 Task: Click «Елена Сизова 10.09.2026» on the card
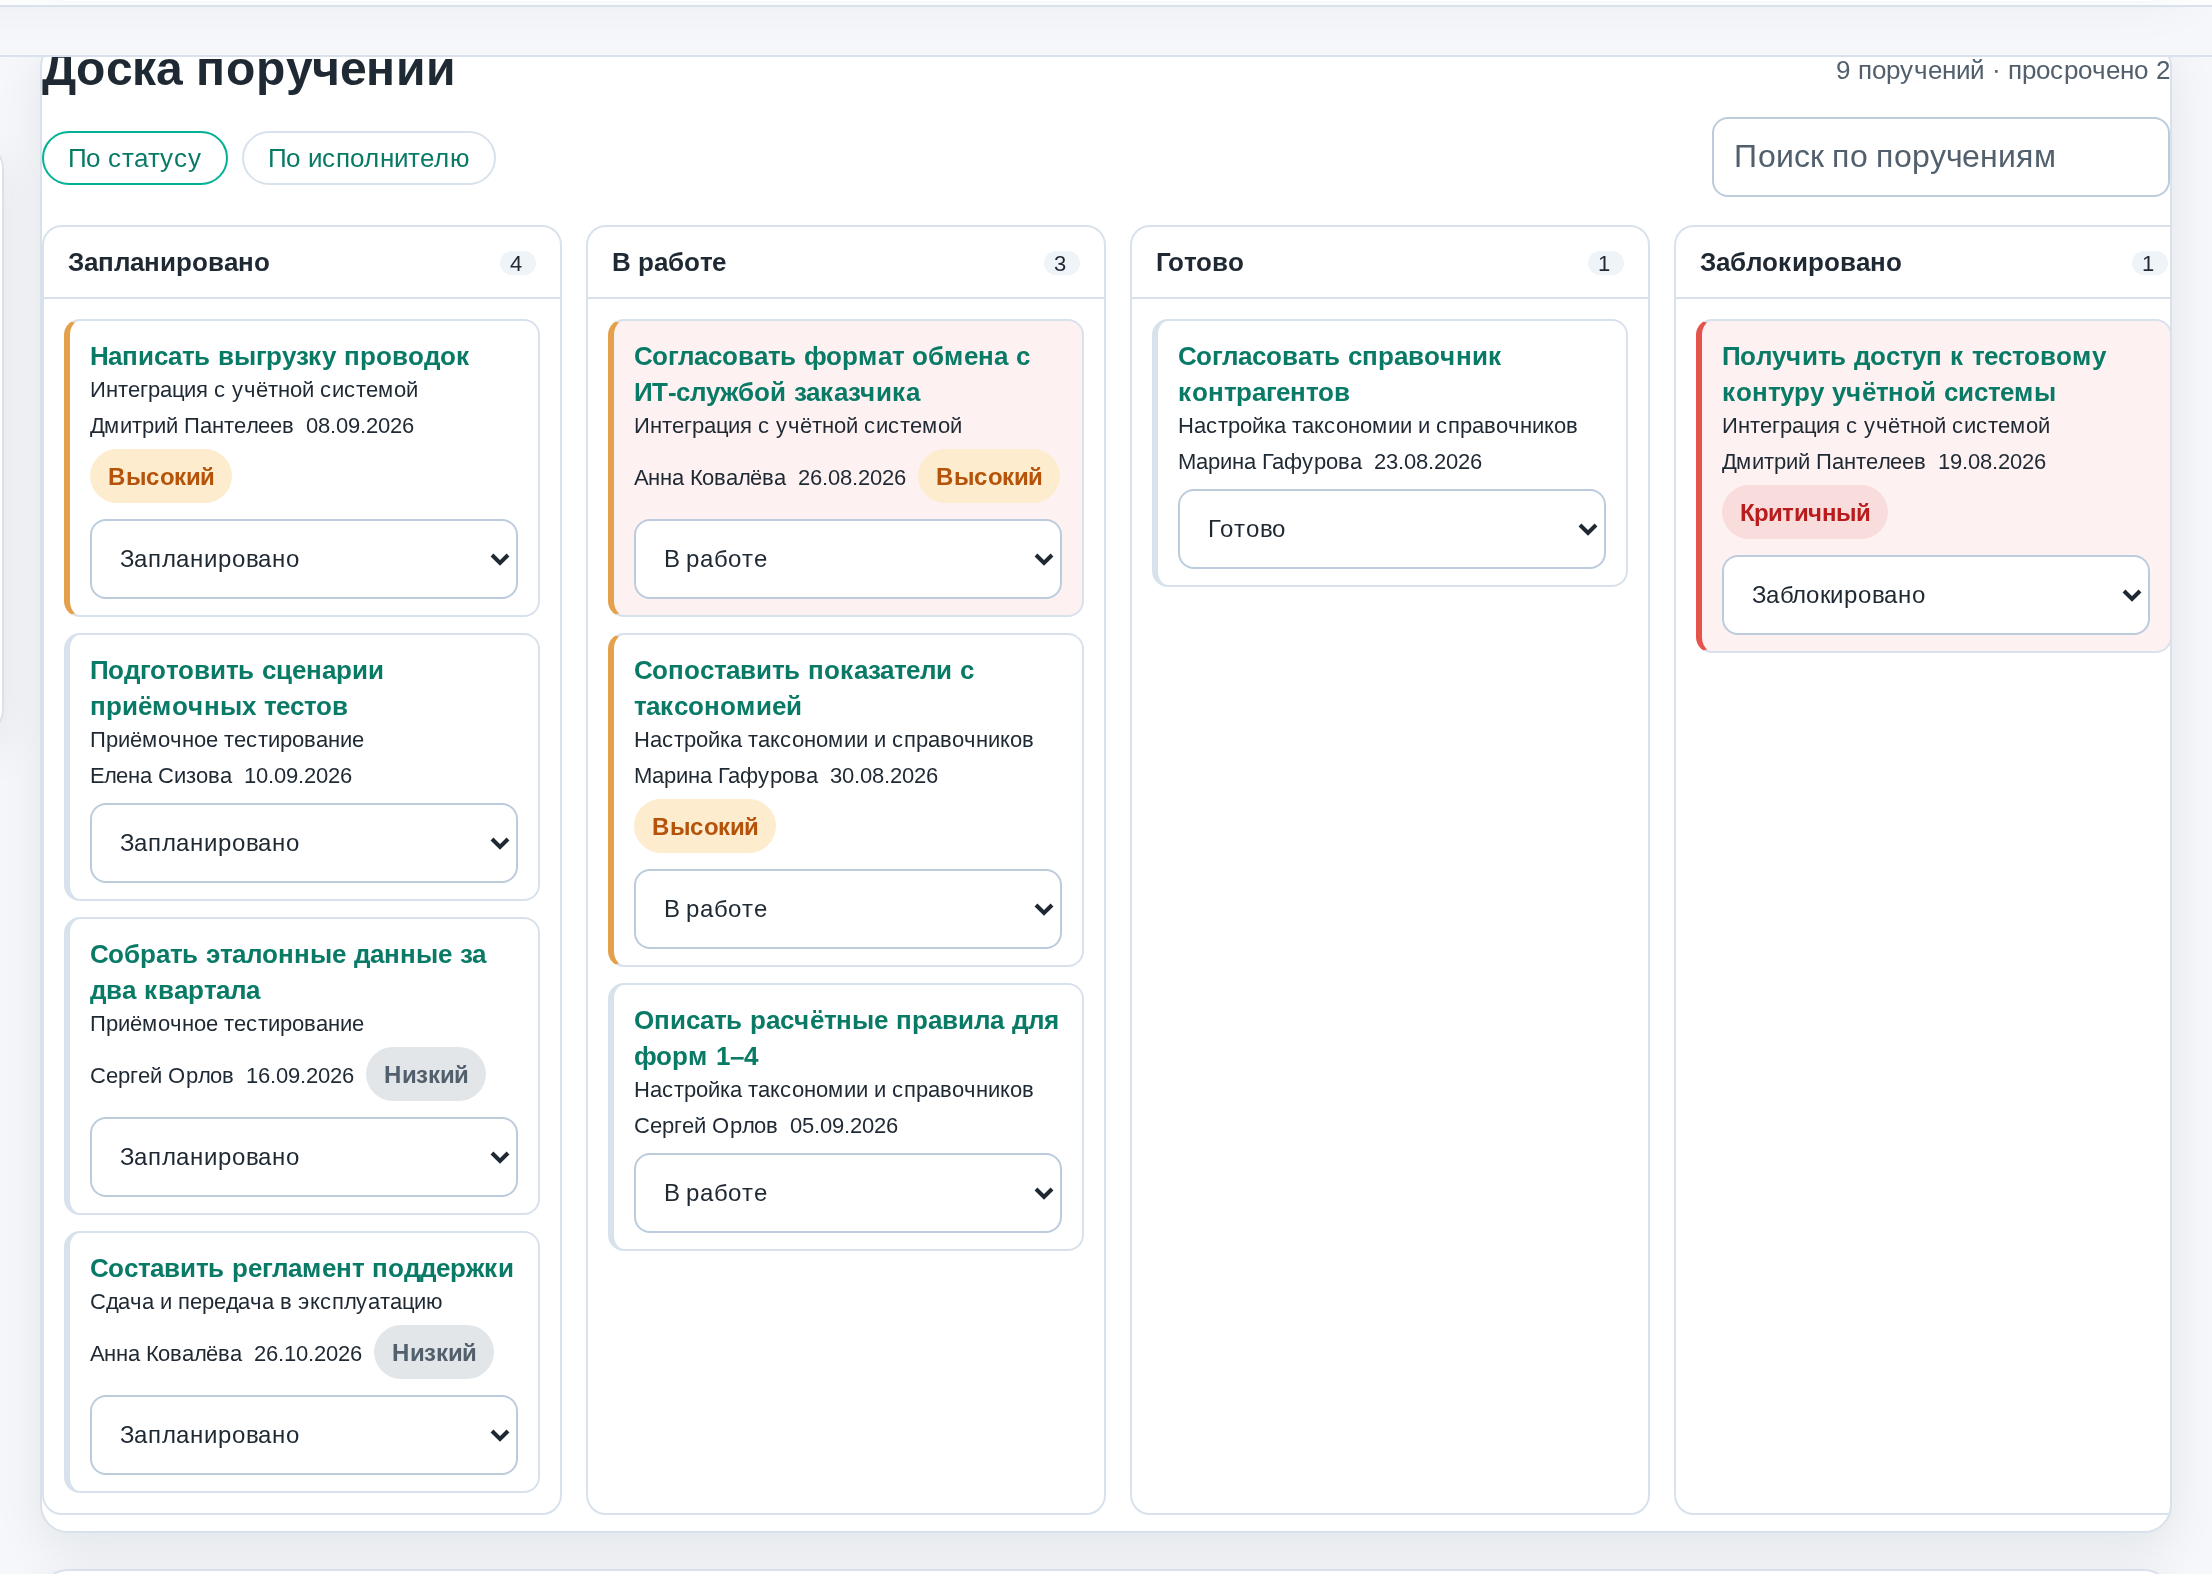pos(221,776)
